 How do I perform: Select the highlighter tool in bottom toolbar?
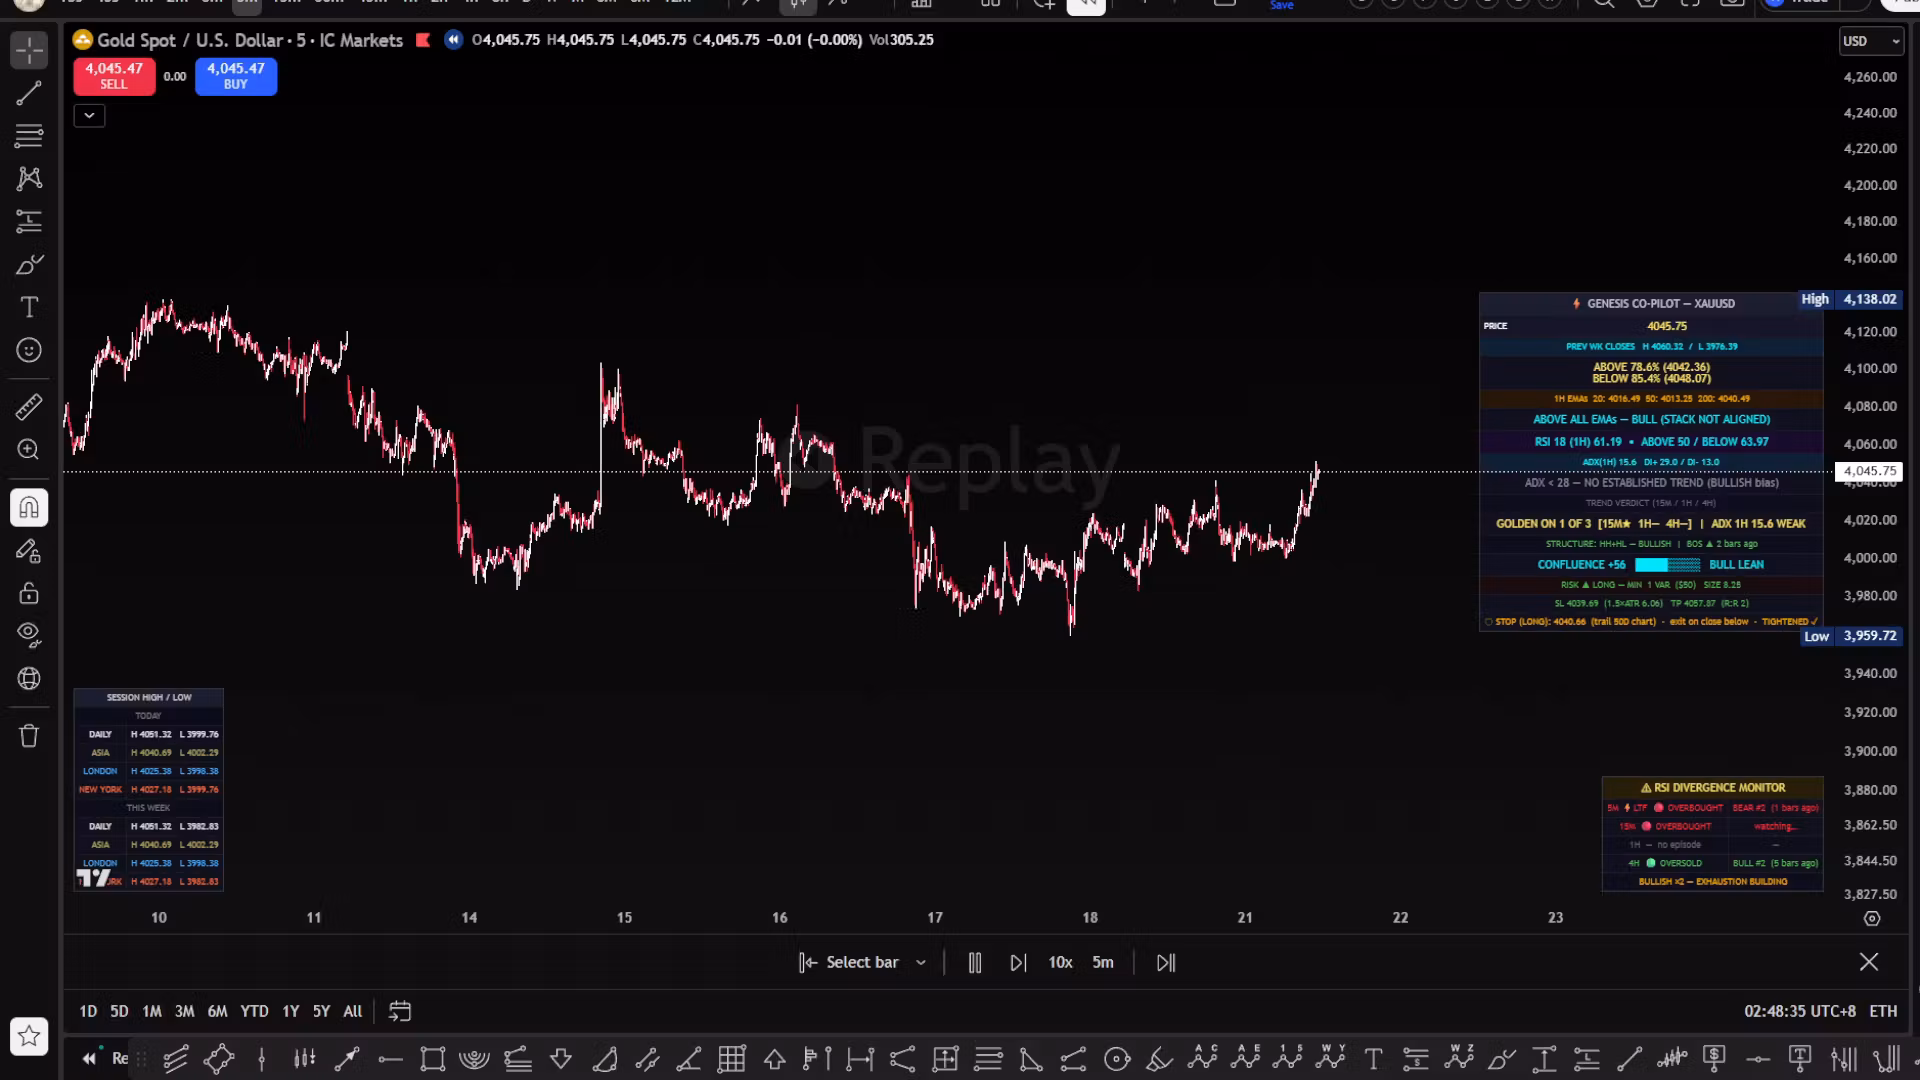pos(1160,1058)
